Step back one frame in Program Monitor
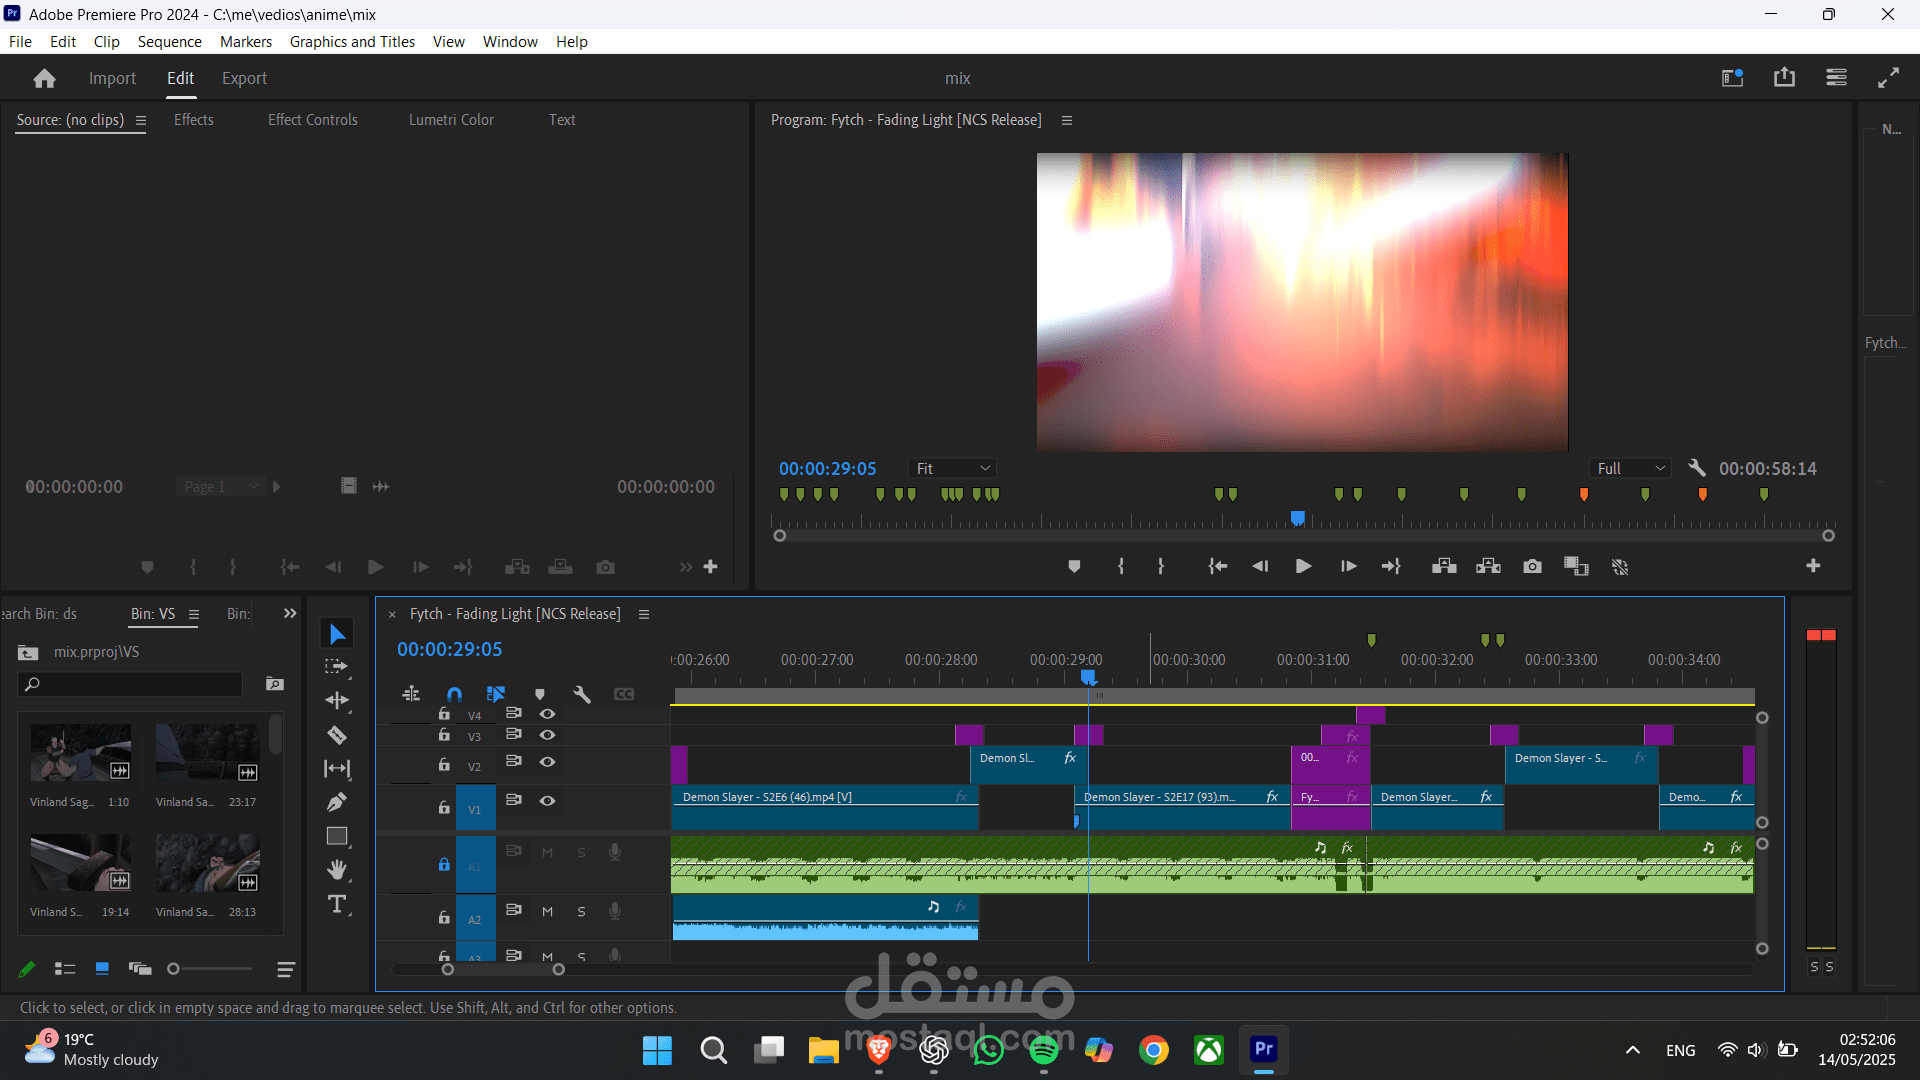This screenshot has height=1080, width=1920. [1260, 567]
